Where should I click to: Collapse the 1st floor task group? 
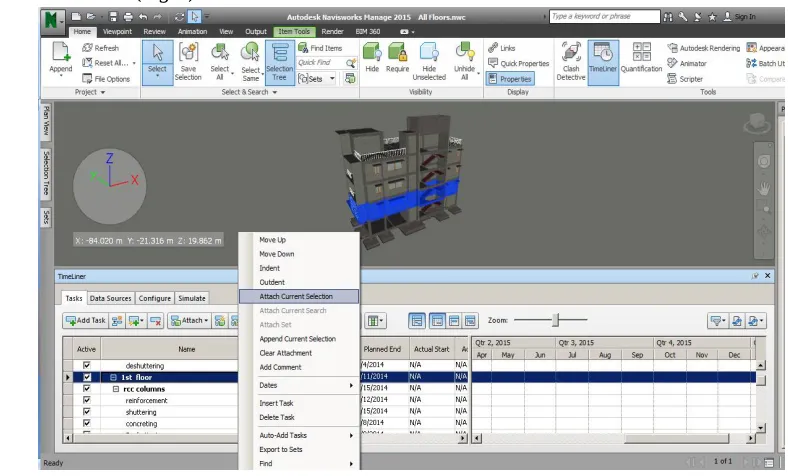pos(113,377)
